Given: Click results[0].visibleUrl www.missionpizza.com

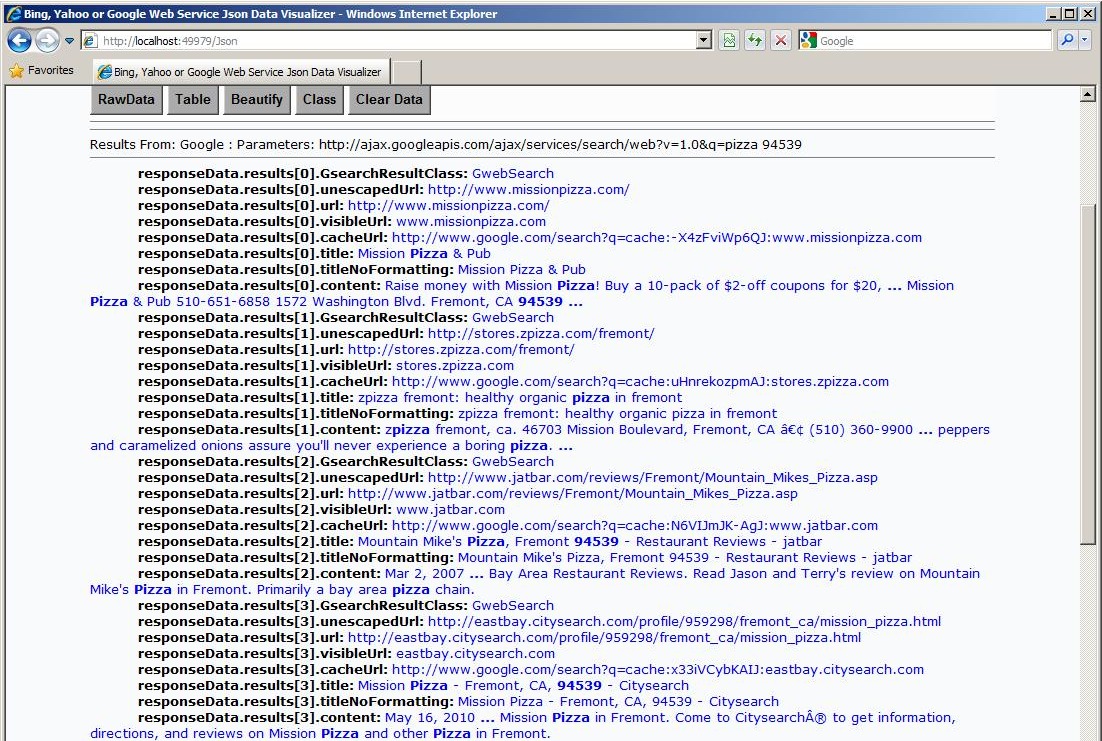Looking at the screenshot, I should [471, 221].
